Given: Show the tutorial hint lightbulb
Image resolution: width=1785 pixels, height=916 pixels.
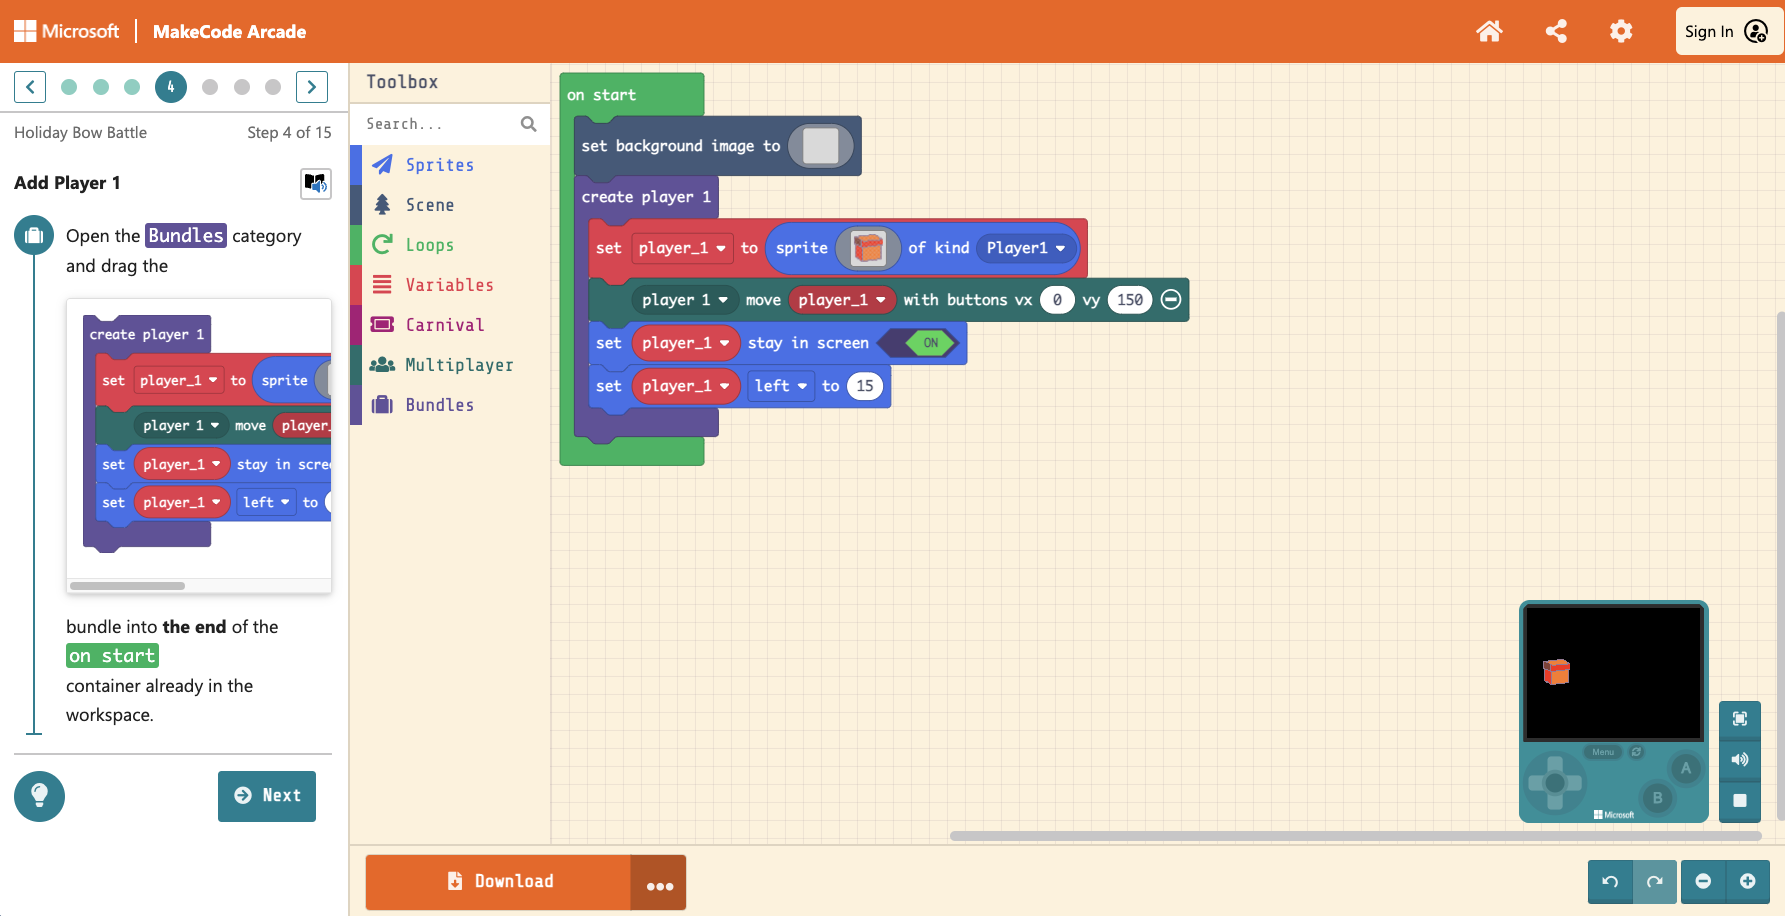Looking at the screenshot, I should [x=40, y=796].
